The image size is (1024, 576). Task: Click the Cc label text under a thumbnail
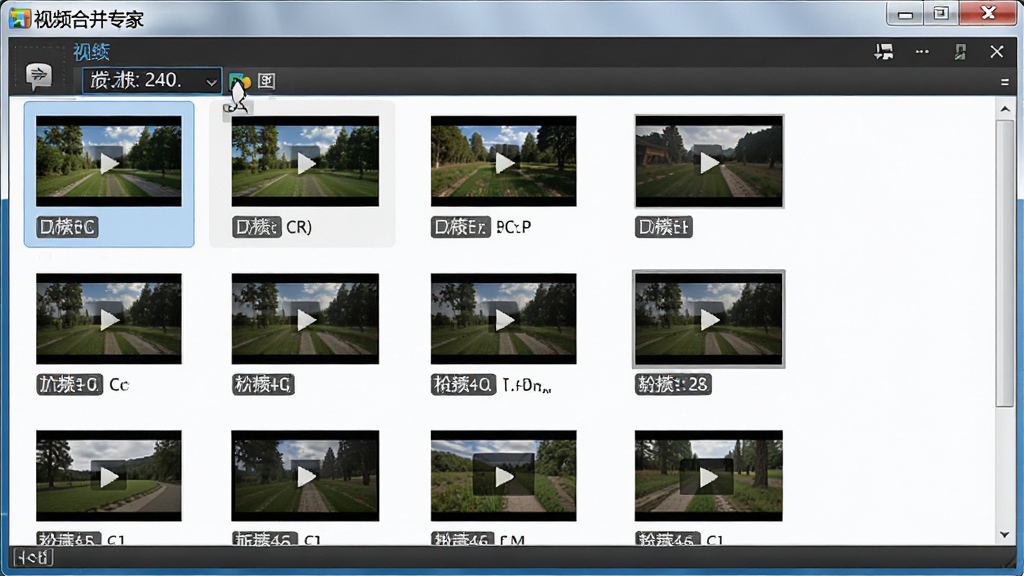click(x=119, y=385)
